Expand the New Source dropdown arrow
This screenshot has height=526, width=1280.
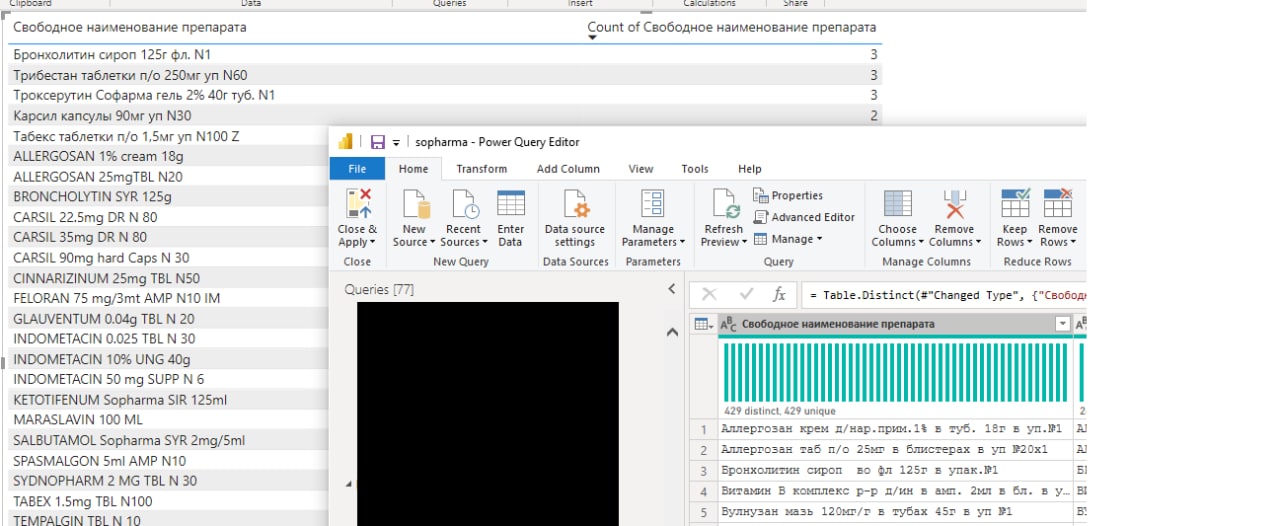pyautogui.click(x=432, y=243)
